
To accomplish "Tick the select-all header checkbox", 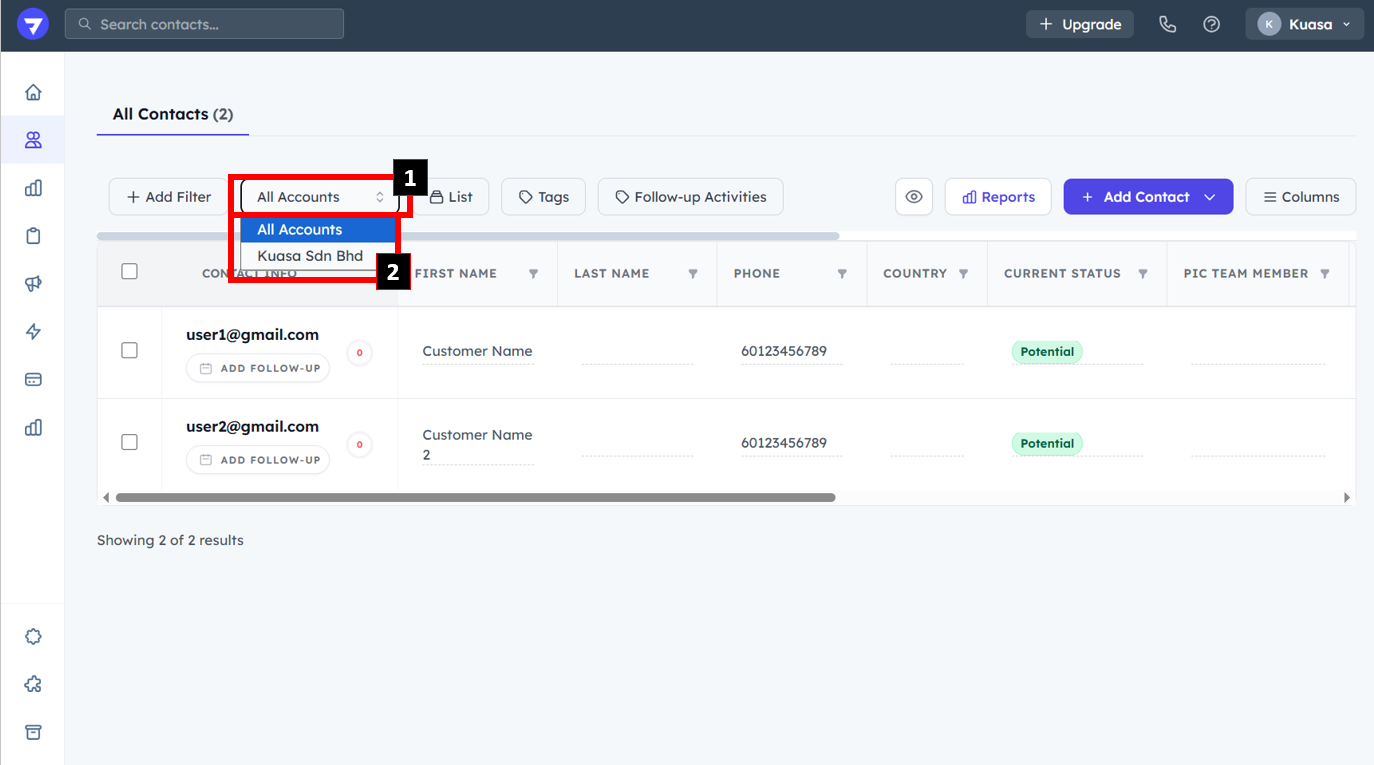I will pyautogui.click(x=129, y=271).
